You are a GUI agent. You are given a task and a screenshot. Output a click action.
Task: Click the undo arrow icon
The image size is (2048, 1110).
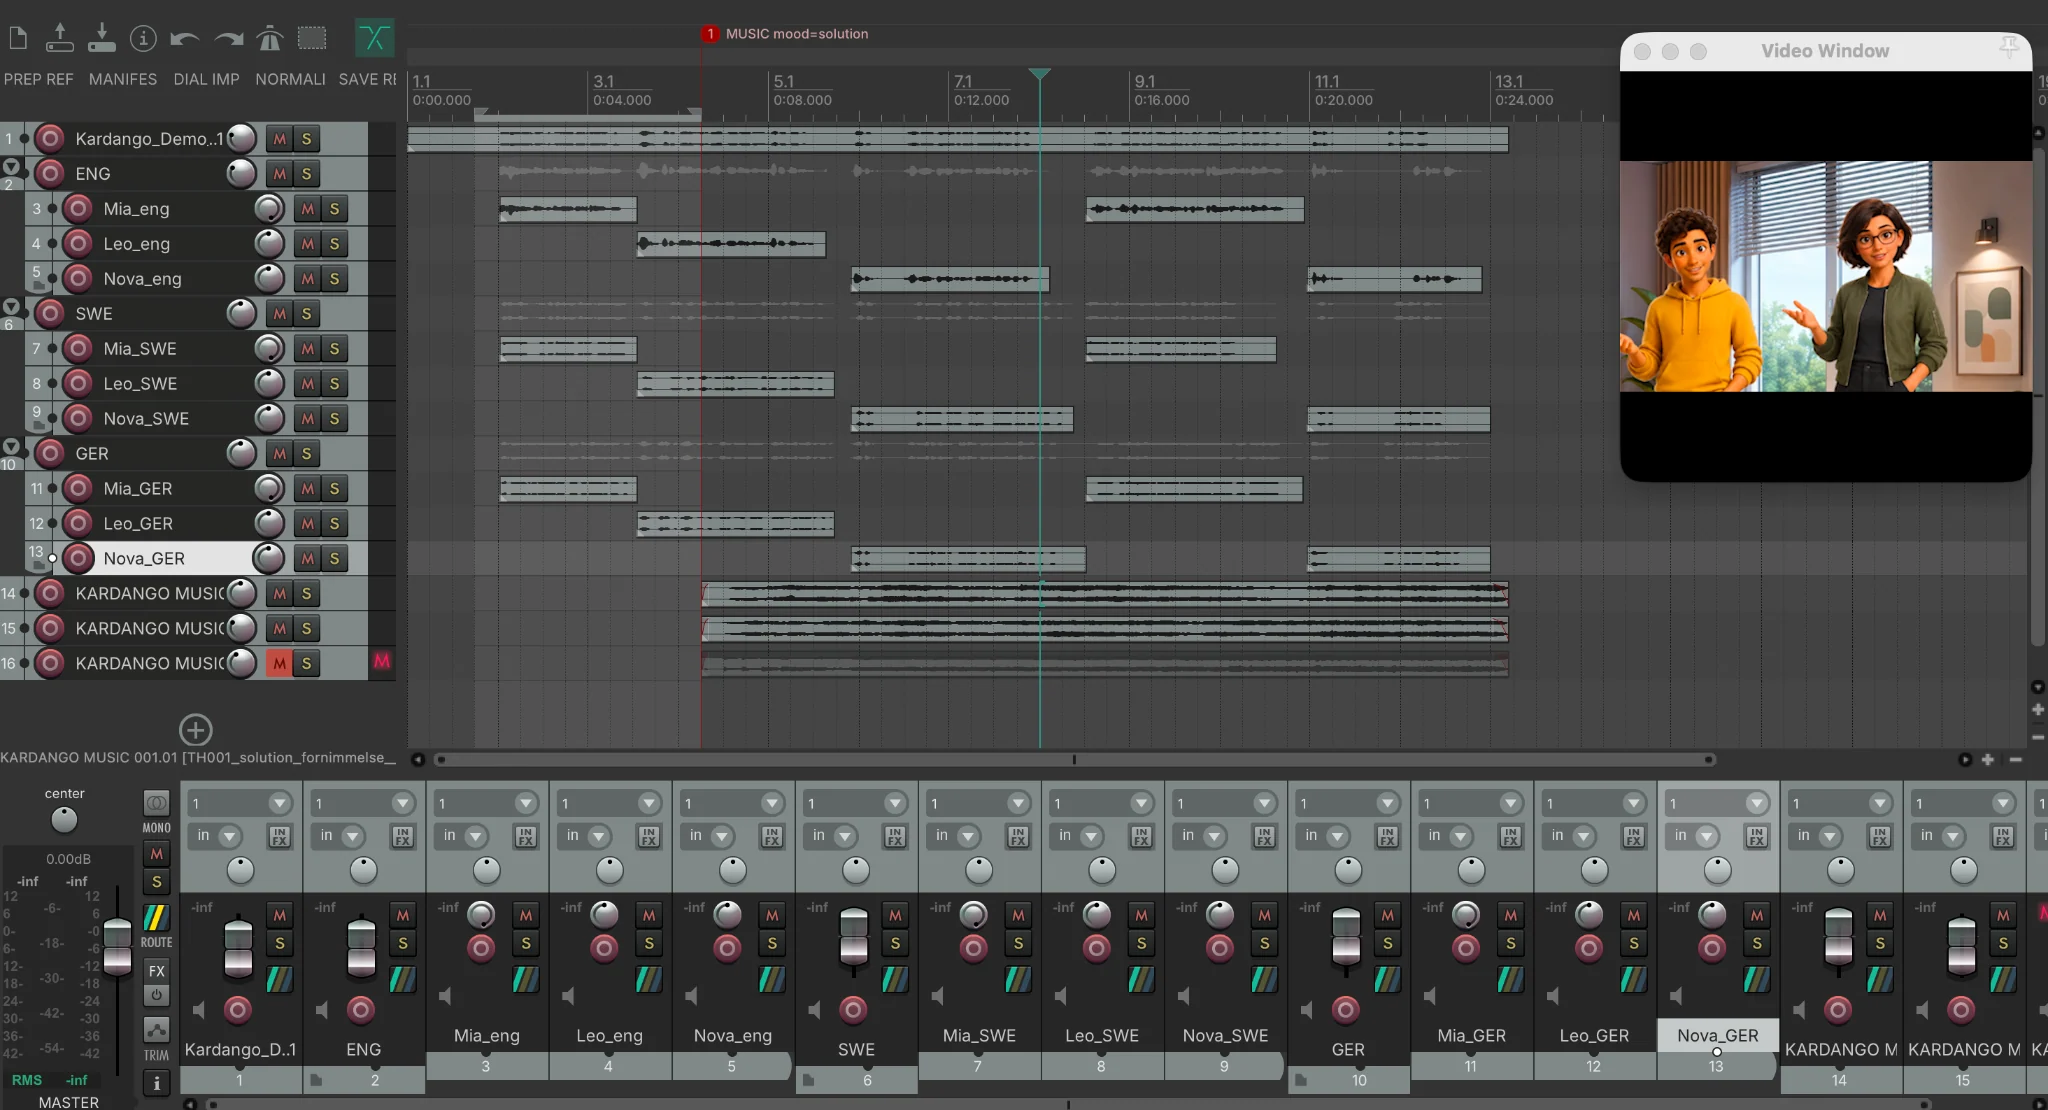(185, 39)
